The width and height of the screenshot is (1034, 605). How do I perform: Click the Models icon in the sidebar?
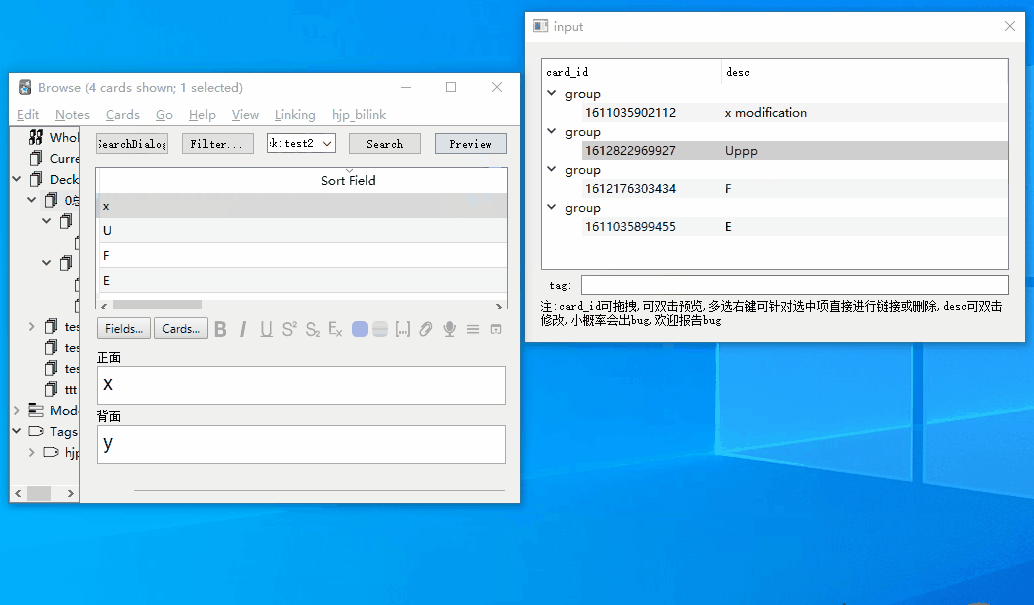(36, 410)
